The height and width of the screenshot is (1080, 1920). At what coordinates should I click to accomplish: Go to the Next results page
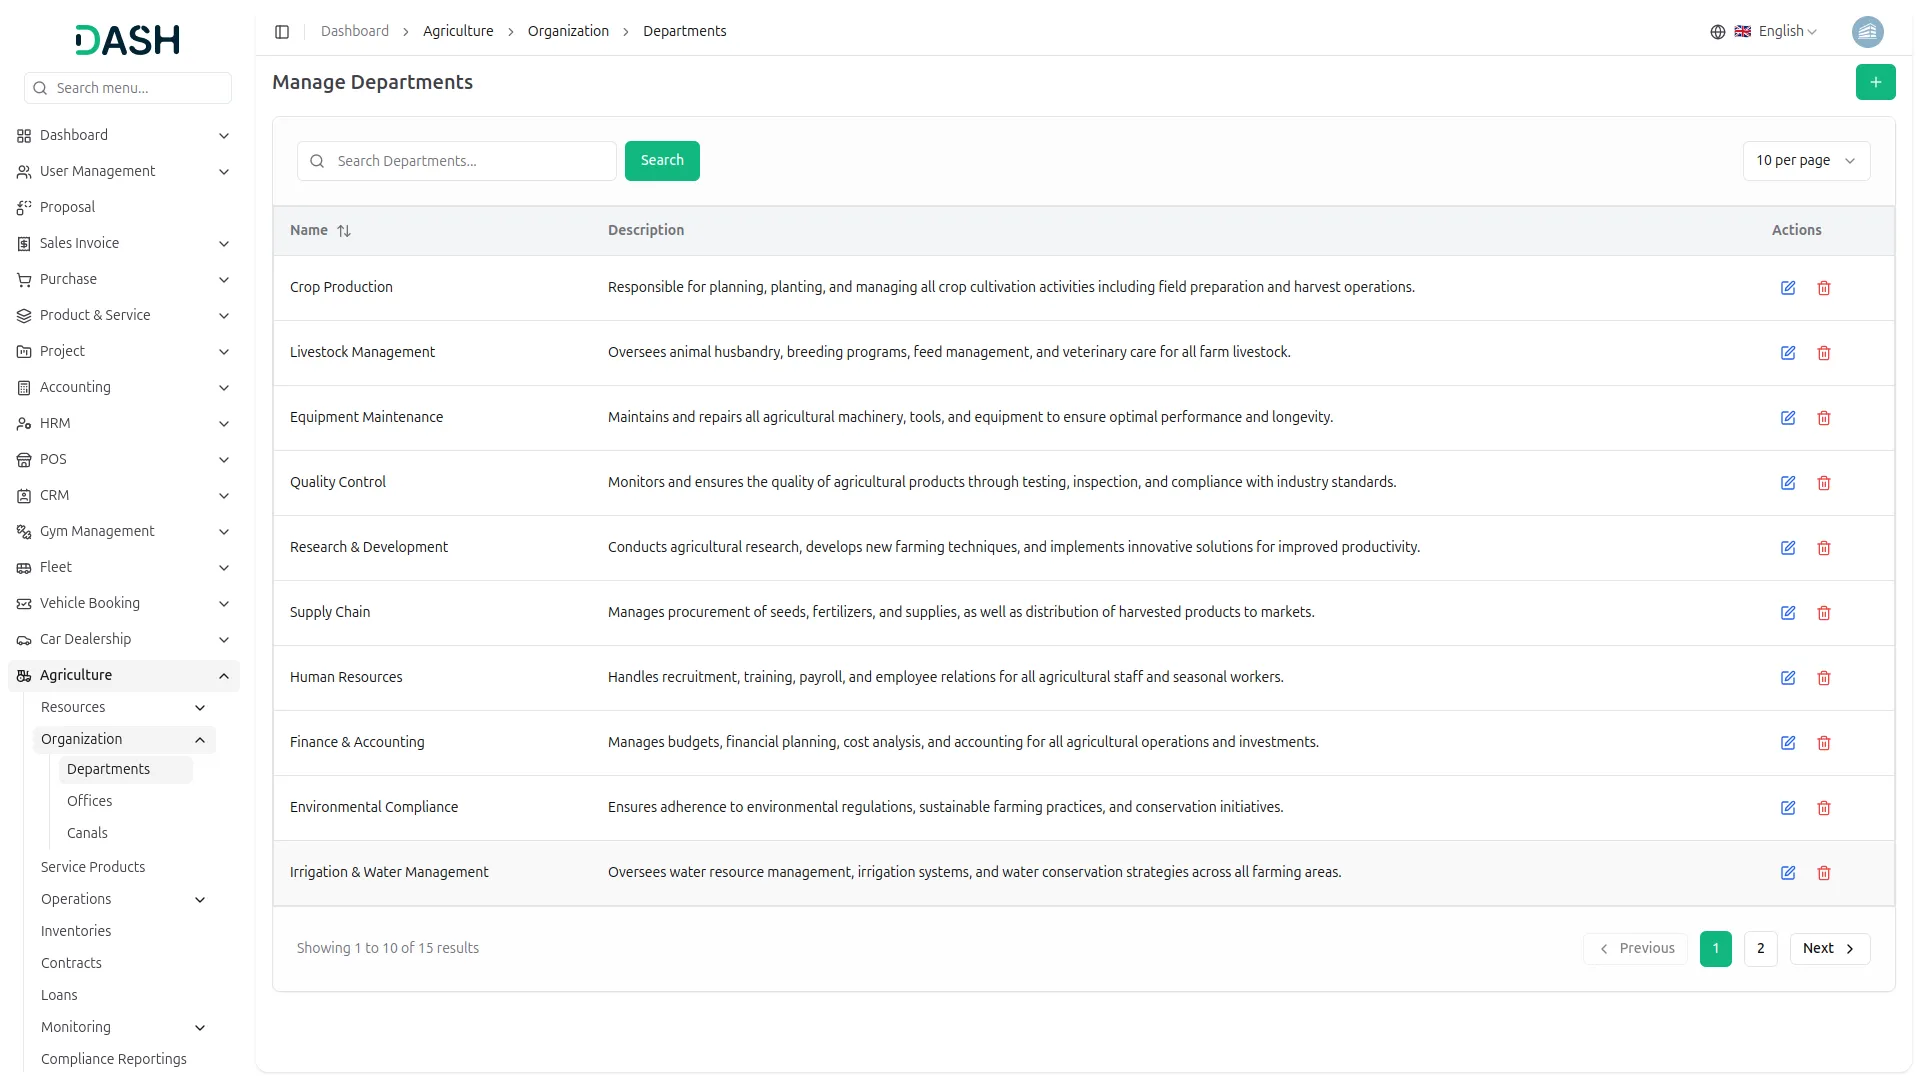1829,949
